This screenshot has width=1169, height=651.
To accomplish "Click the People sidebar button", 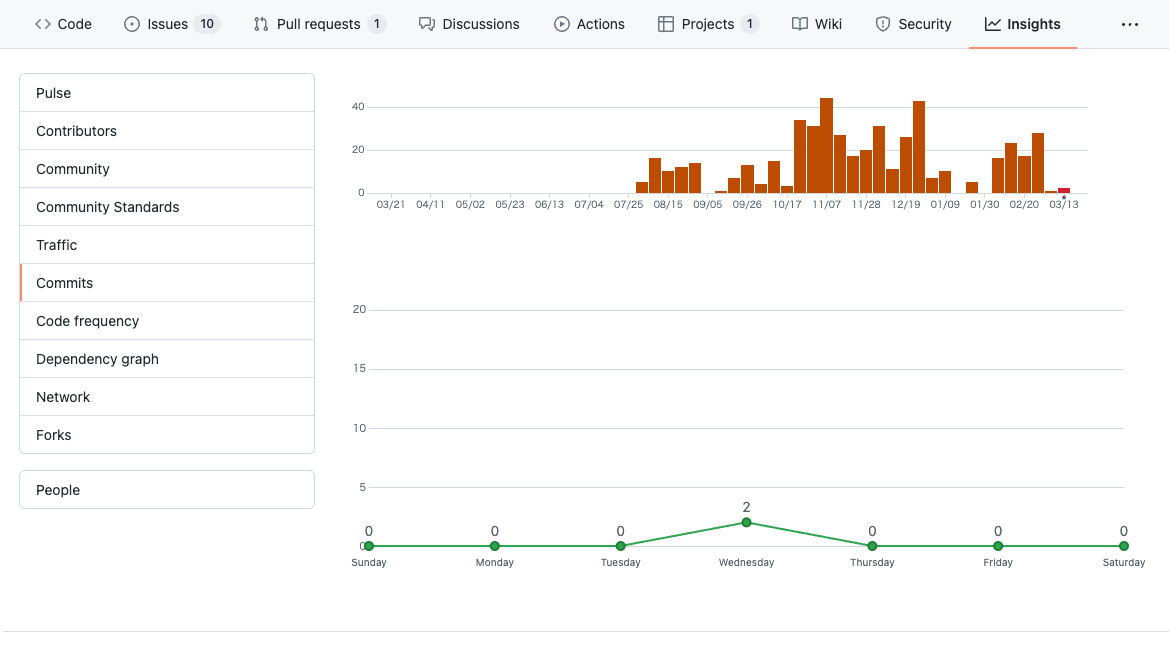I will click(x=167, y=490).
